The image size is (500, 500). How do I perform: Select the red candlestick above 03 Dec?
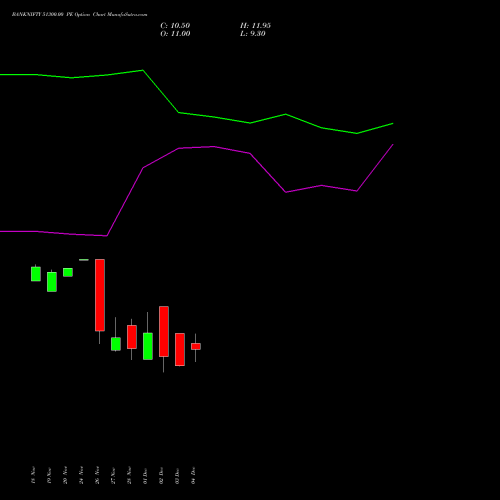(180, 349)
